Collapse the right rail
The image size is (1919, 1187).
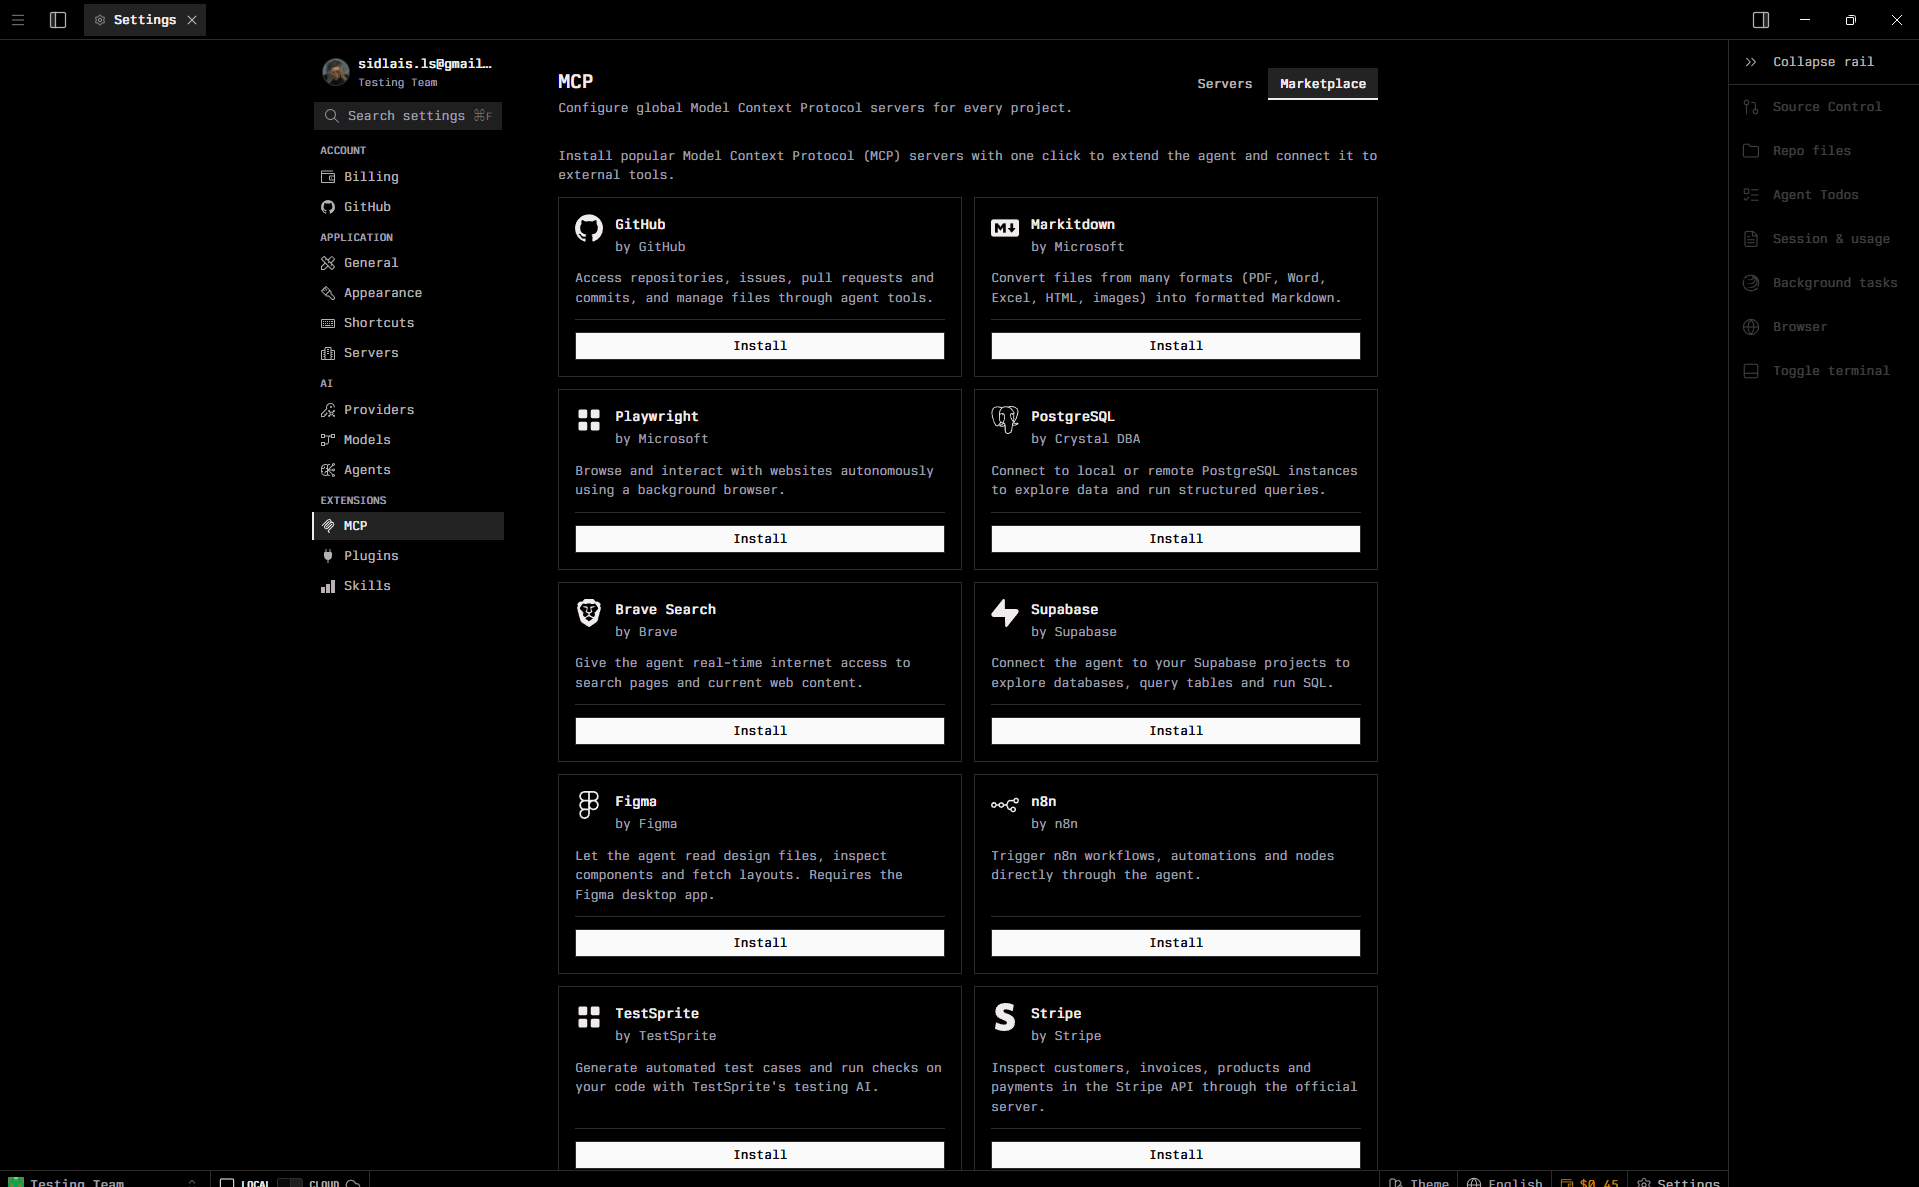[x=1824, y=62]
